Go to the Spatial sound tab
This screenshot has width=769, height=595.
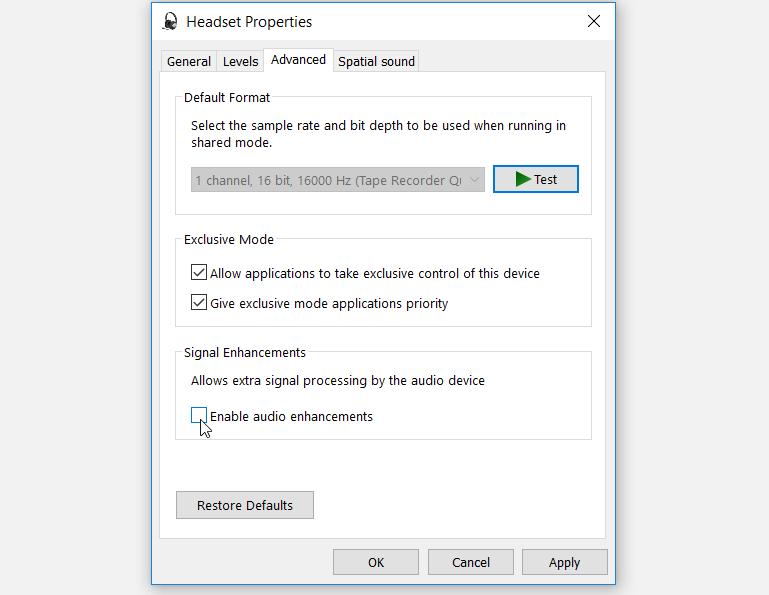(376, 61)
